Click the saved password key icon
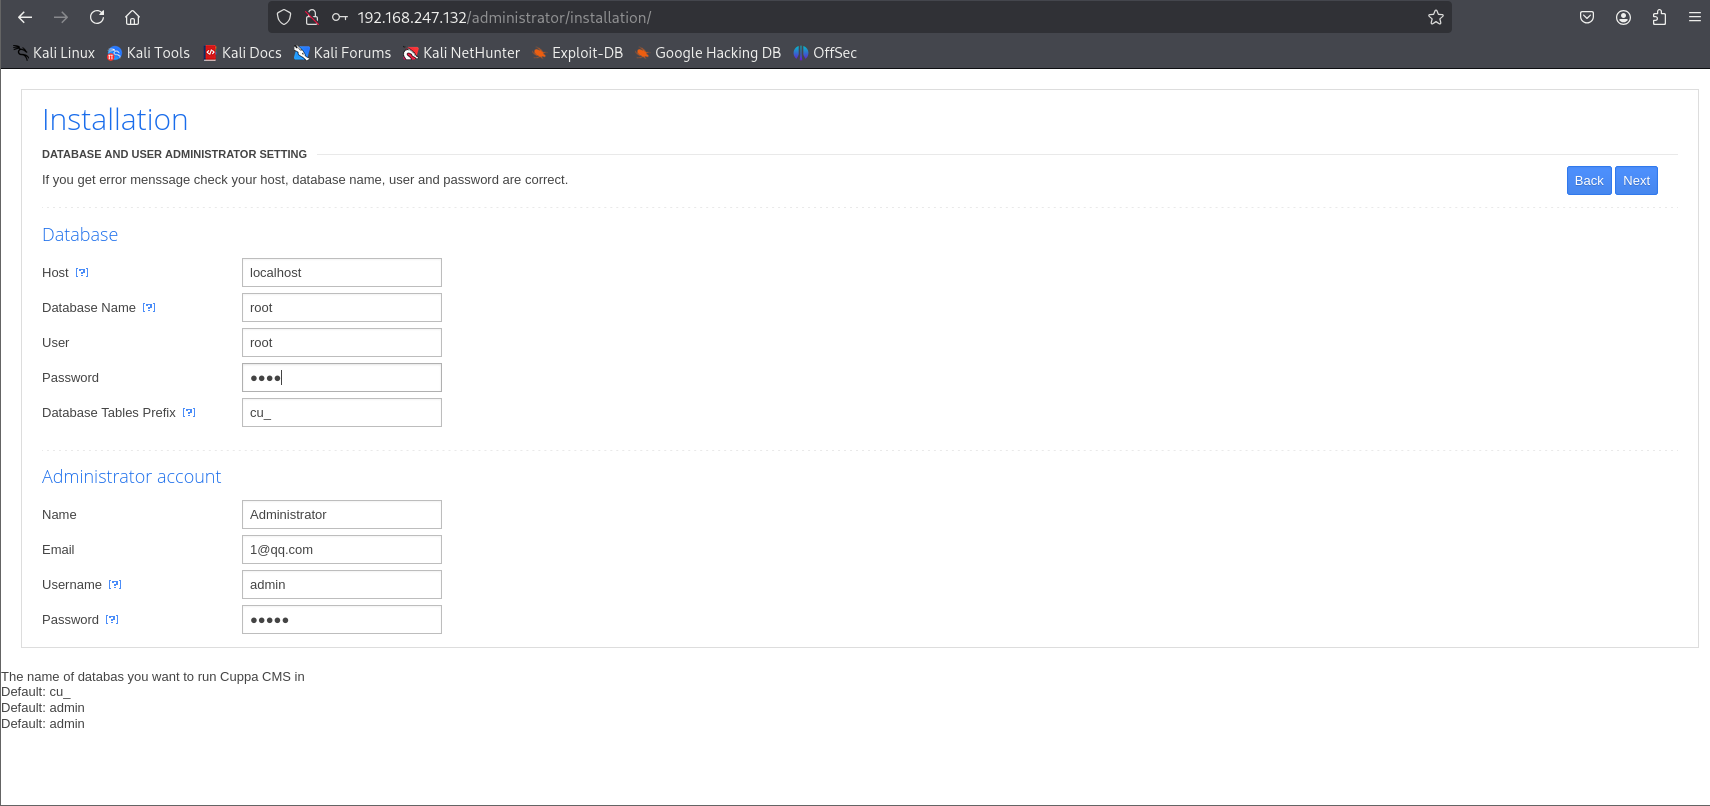1710x806 pixels. [x=340, y=17]
